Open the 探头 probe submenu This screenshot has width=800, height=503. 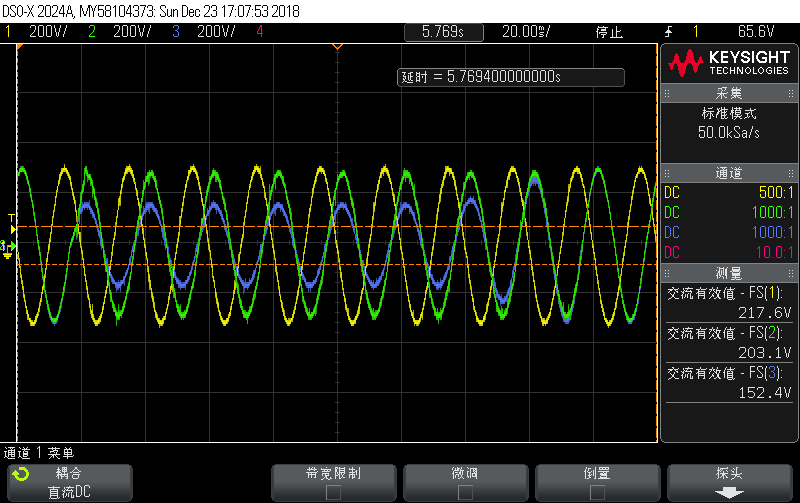[729, 482]
